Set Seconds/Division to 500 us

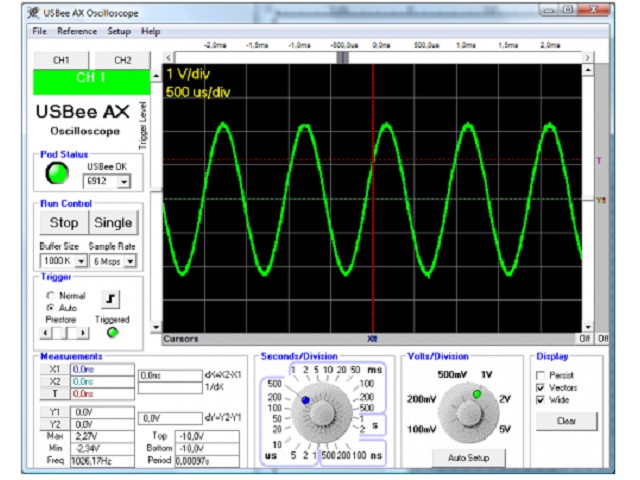[274, 383]
